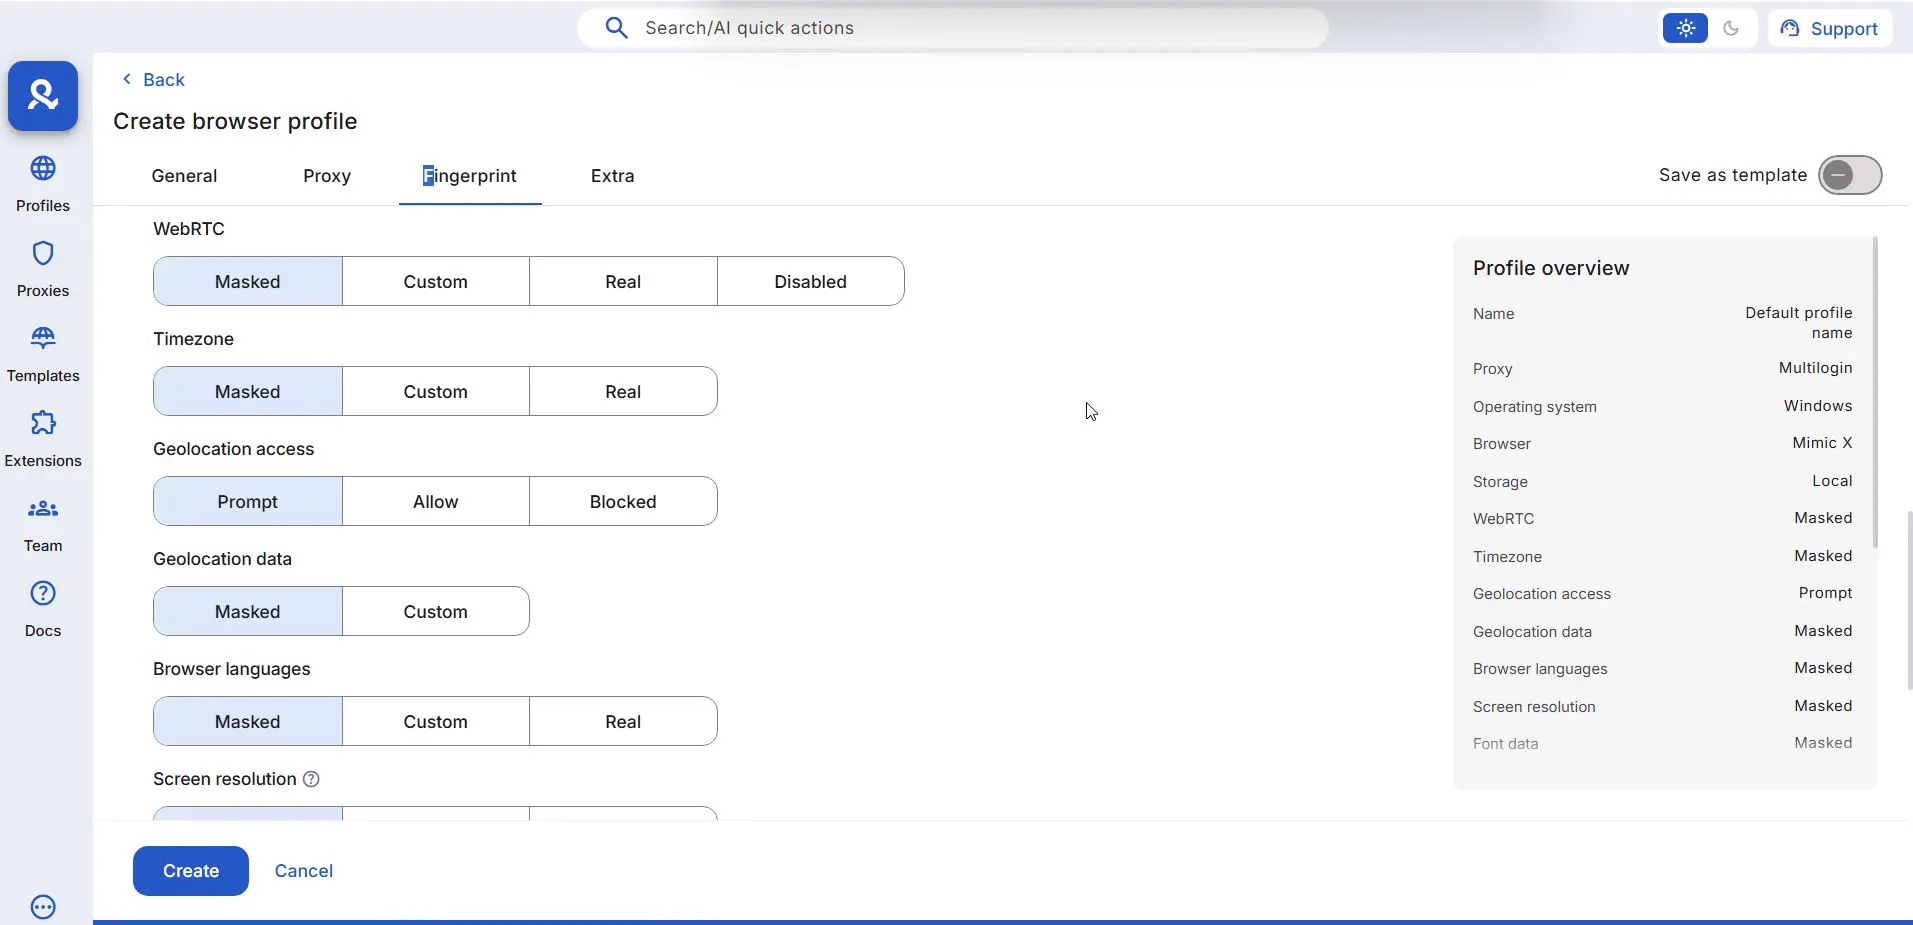Switch to dark theme moon icon

click(x=1731, y=28)
